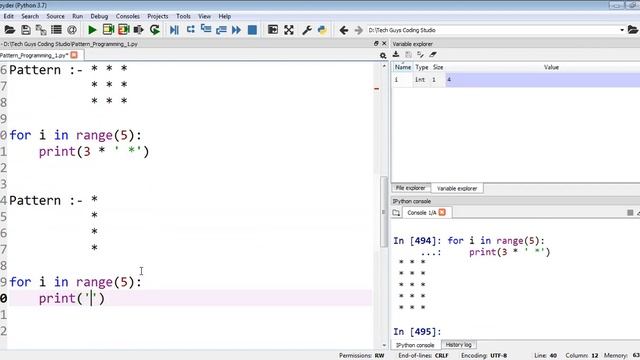Open the Help menu
This screenshot has height=360, width=640.
pyautogui.click(x=224, y=16)
